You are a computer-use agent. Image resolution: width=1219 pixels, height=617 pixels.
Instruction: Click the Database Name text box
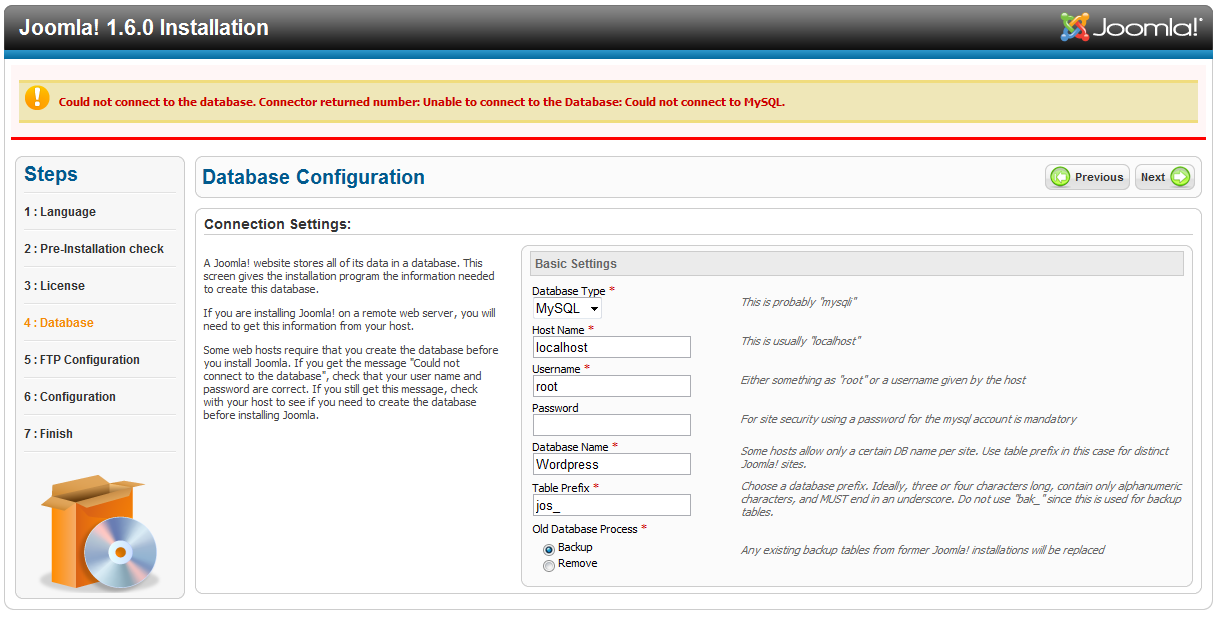(611, 464)
